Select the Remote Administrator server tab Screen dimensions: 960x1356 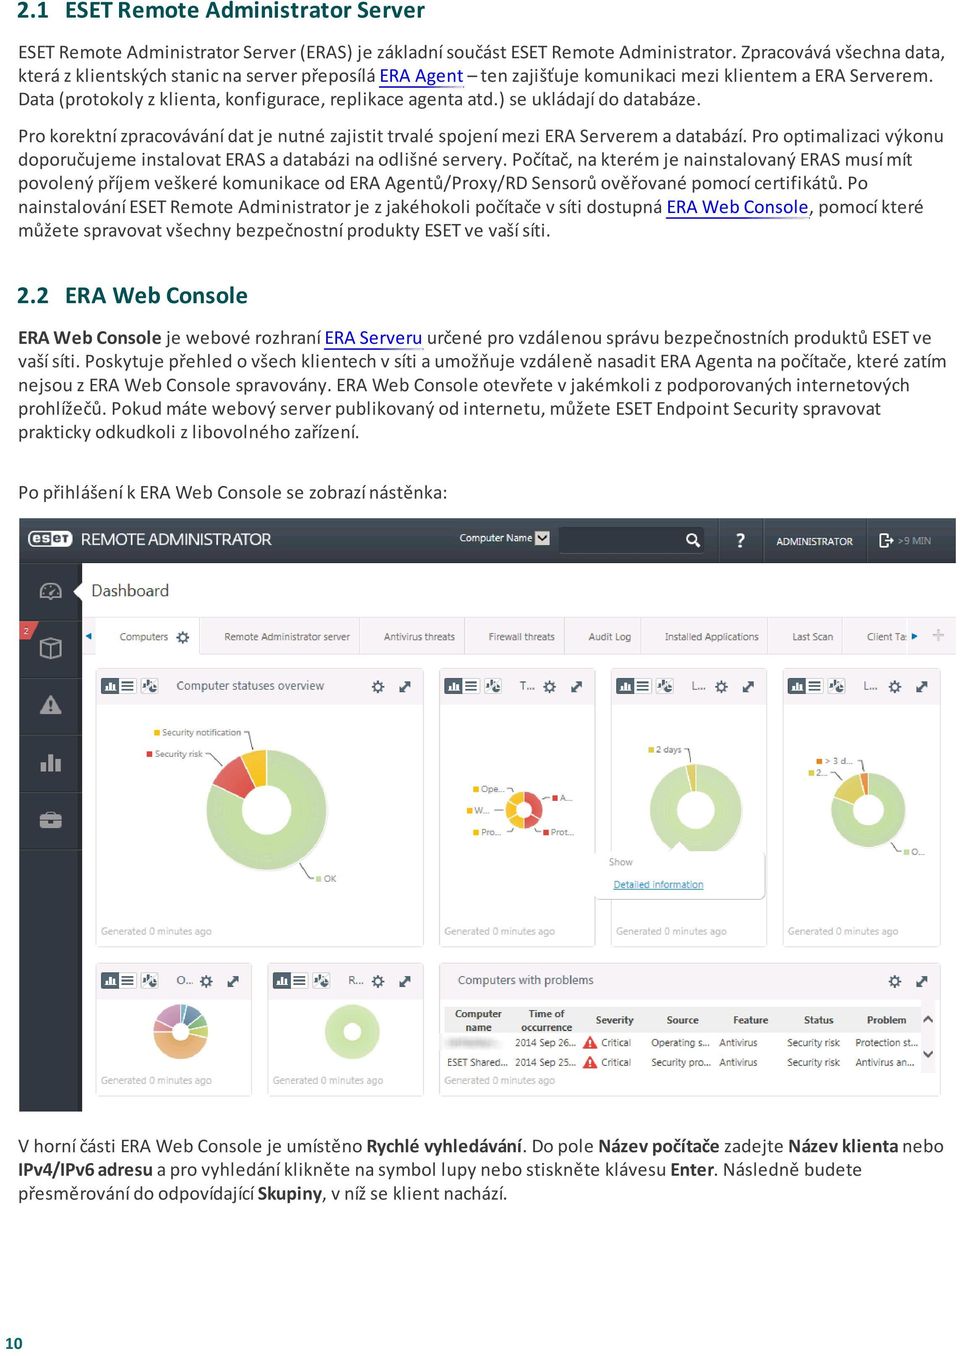tap(287, 636)
